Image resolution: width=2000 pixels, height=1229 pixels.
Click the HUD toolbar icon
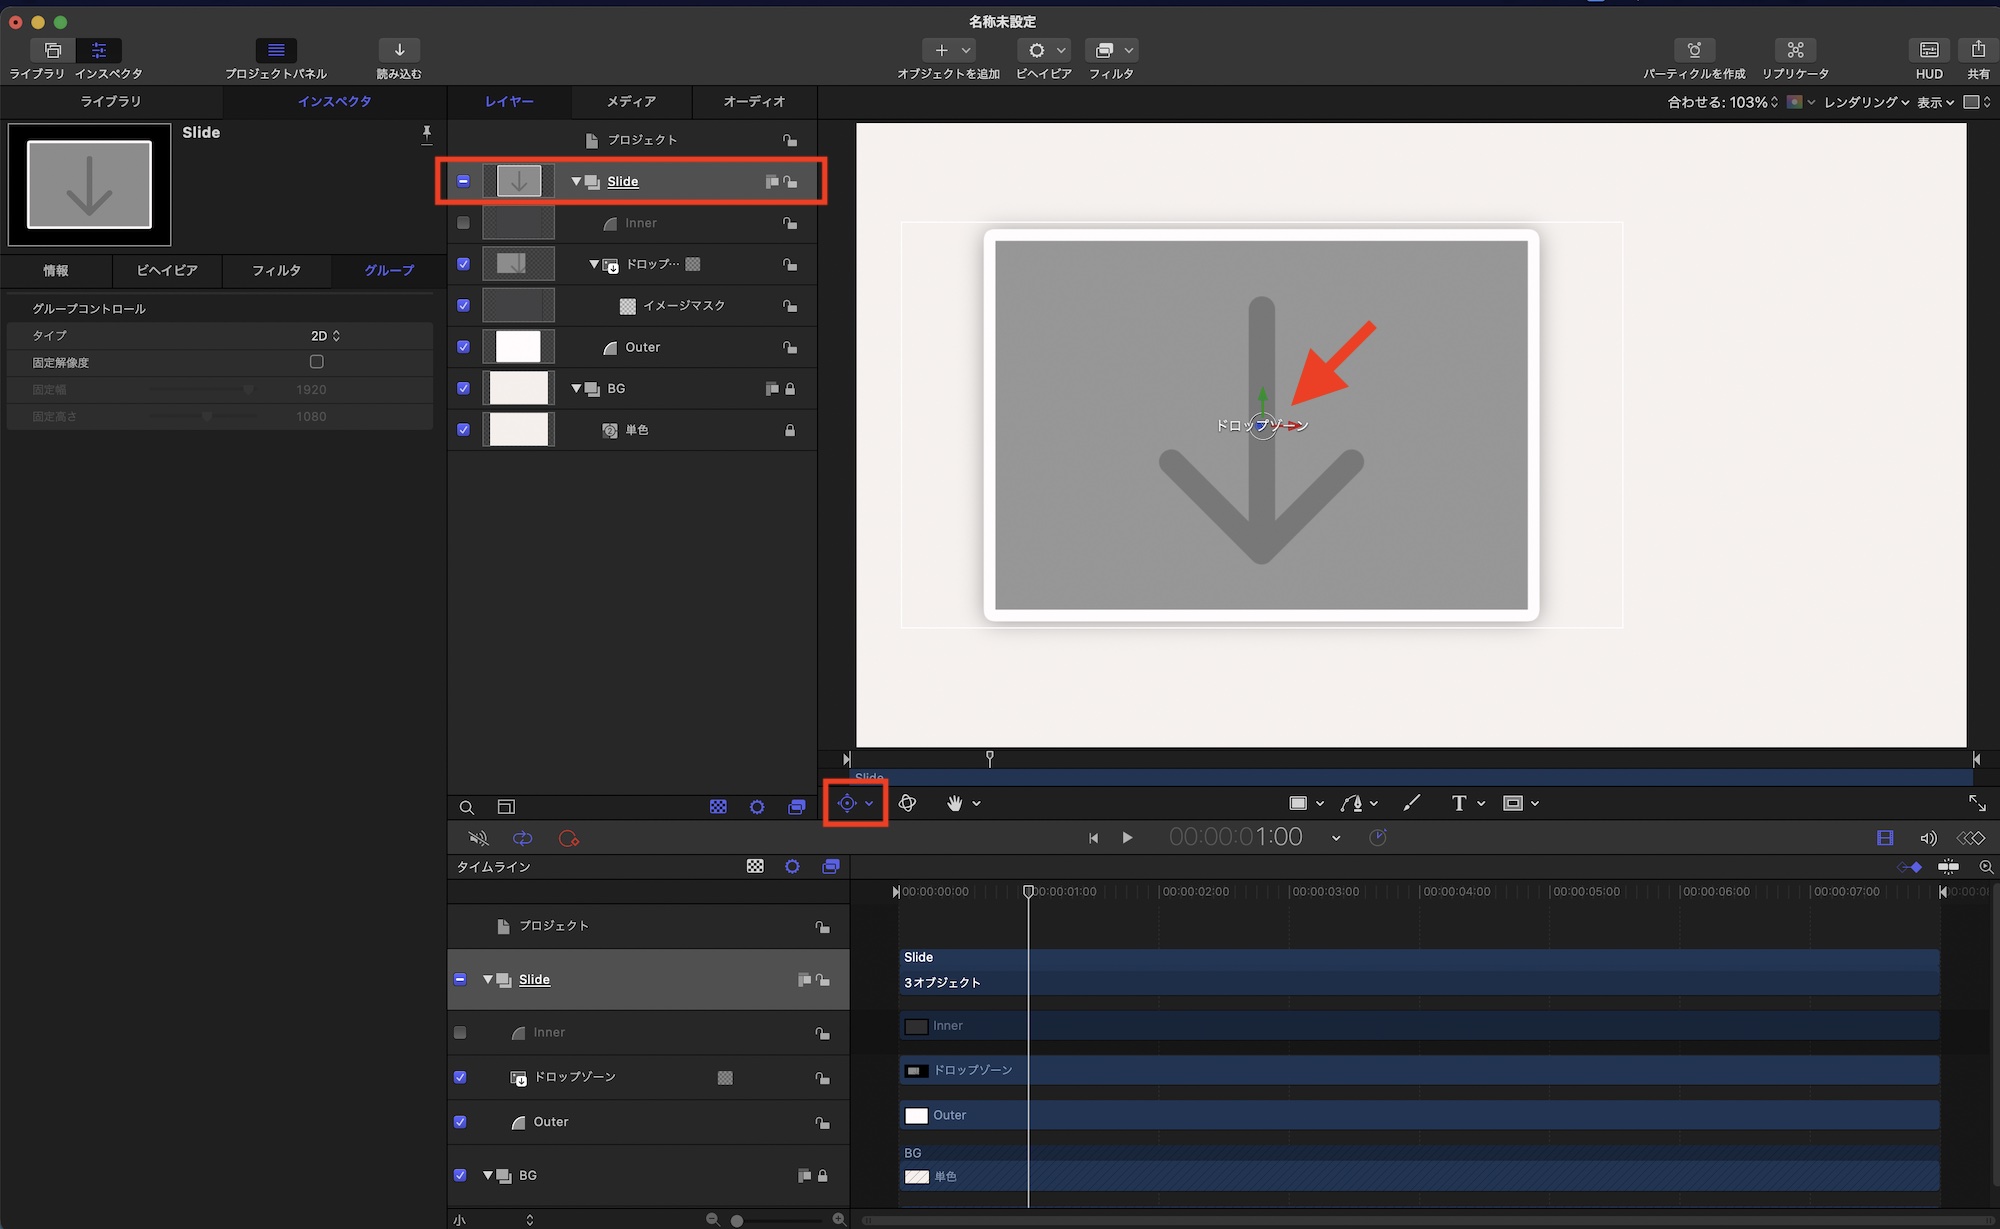[x=1929, y=50]
